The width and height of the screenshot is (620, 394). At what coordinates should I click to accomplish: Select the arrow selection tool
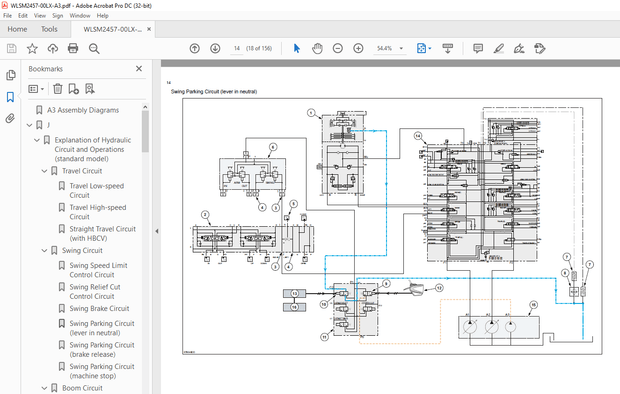[297, 48]
